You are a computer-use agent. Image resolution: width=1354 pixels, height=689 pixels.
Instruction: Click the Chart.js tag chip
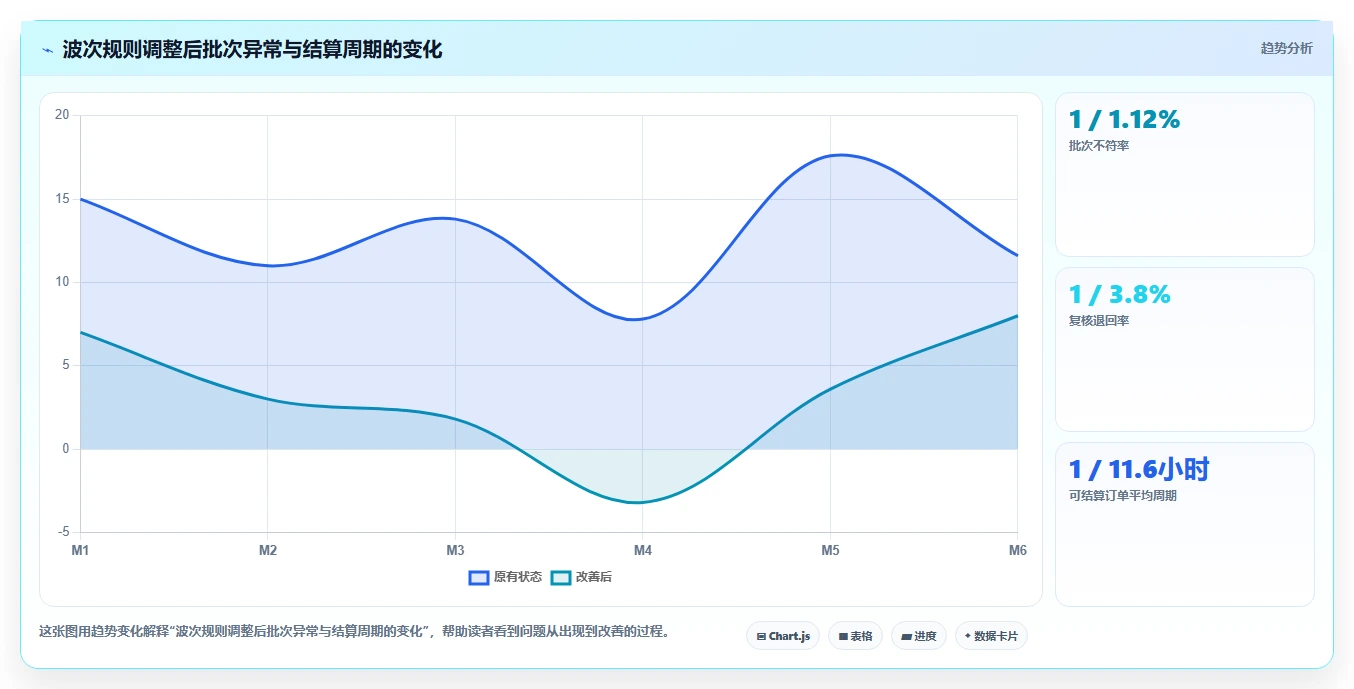tap(783, 636)
